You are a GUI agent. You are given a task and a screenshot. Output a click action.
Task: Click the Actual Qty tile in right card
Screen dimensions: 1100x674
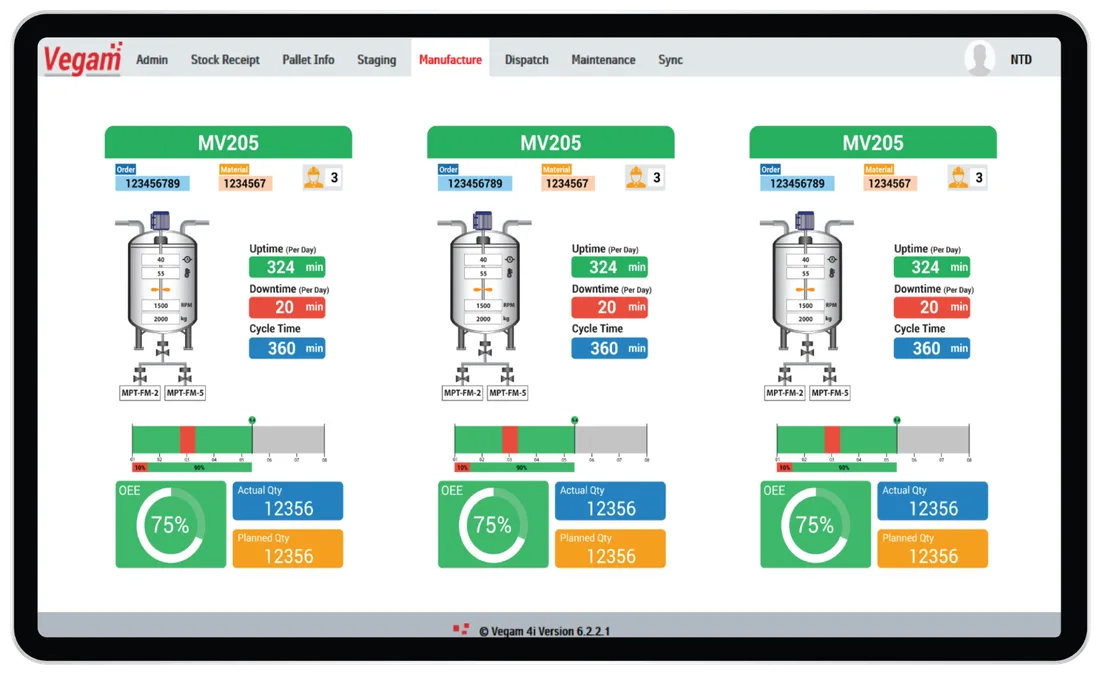pos(932,501)
